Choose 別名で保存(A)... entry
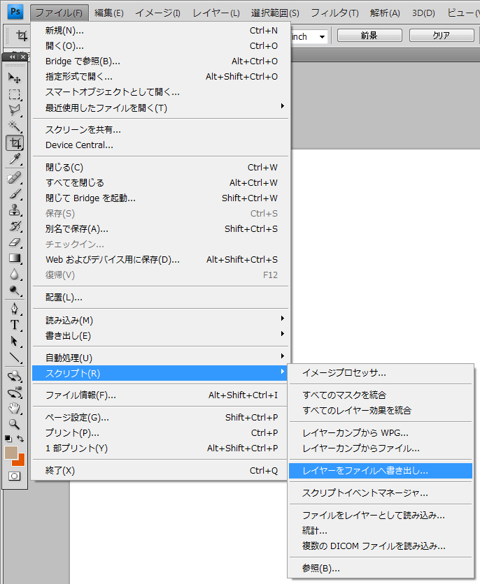 point(160,229)
